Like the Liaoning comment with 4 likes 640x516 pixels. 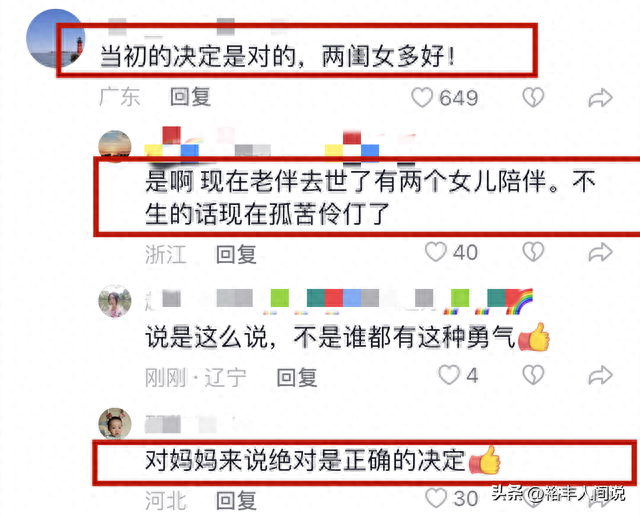449,375
